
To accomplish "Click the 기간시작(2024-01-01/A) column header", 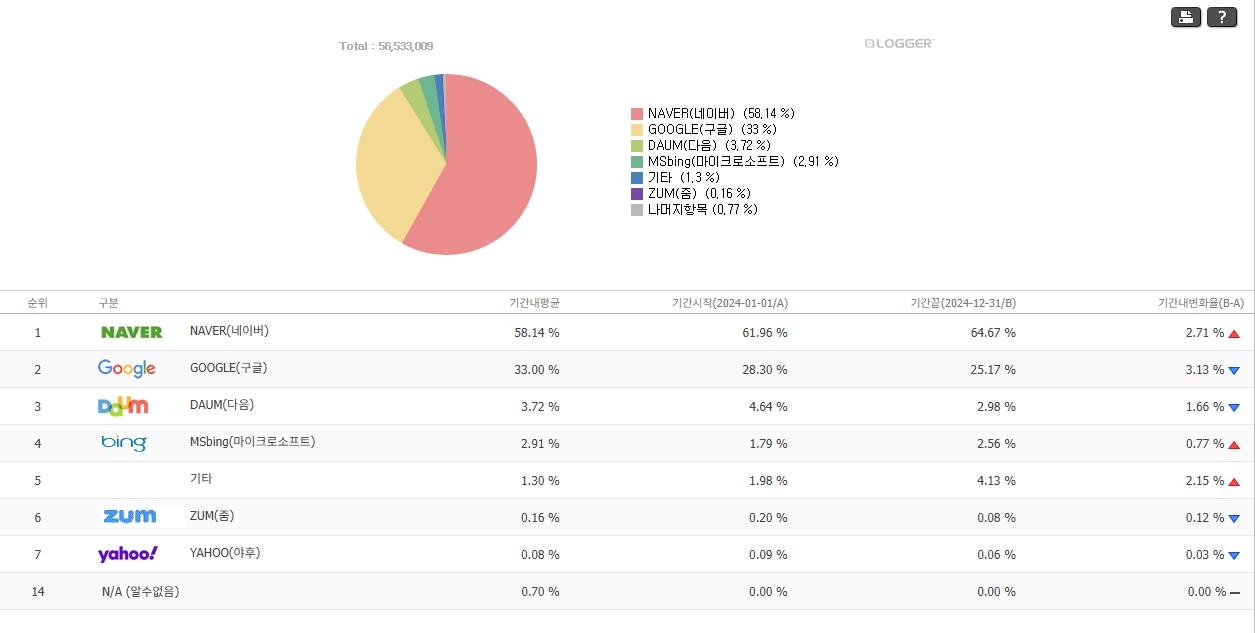I will click(x=730, y=303).
